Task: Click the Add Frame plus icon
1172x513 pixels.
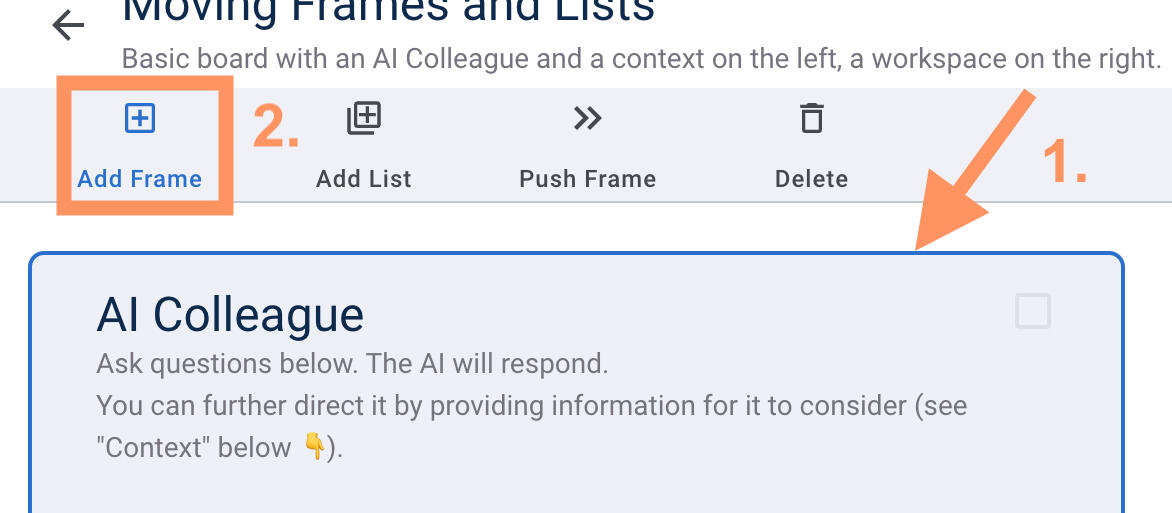Action: (140, 119)
